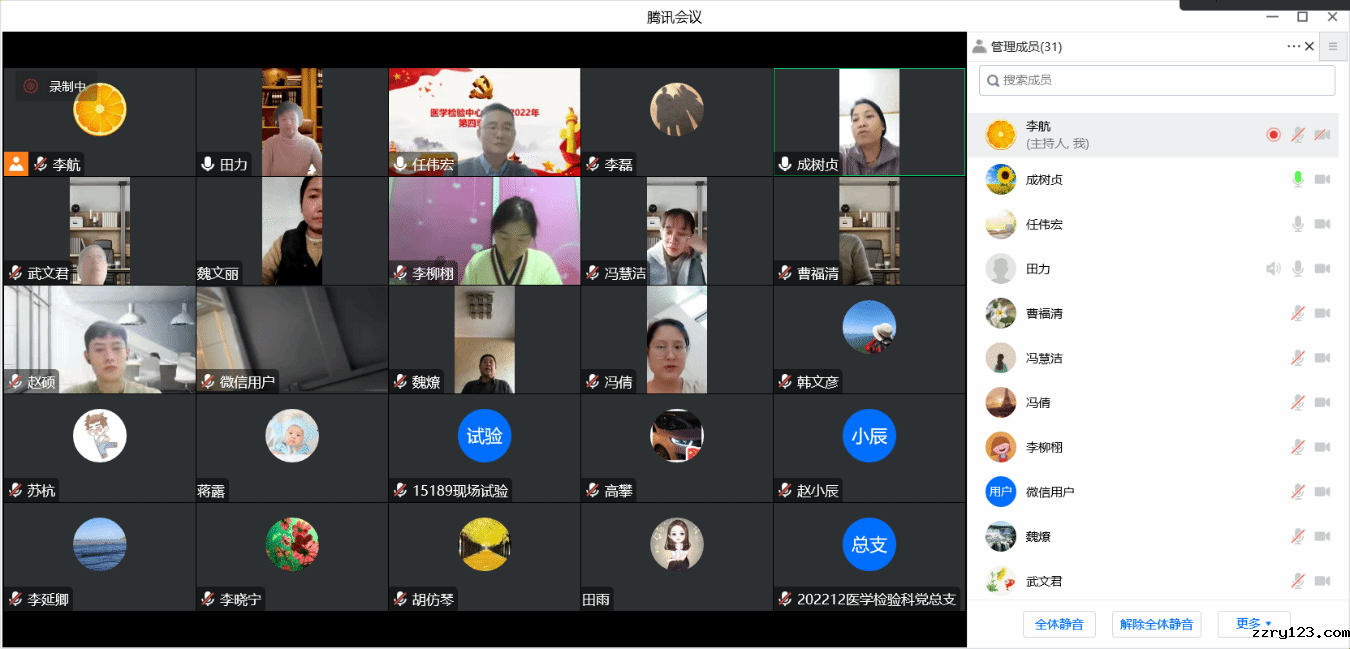The width and height of the screenshot is (1350, 649).
Task: Toggle 李柳栩's muted microphone in member list
Action: pyautogui.click(x=1297, y=447)
